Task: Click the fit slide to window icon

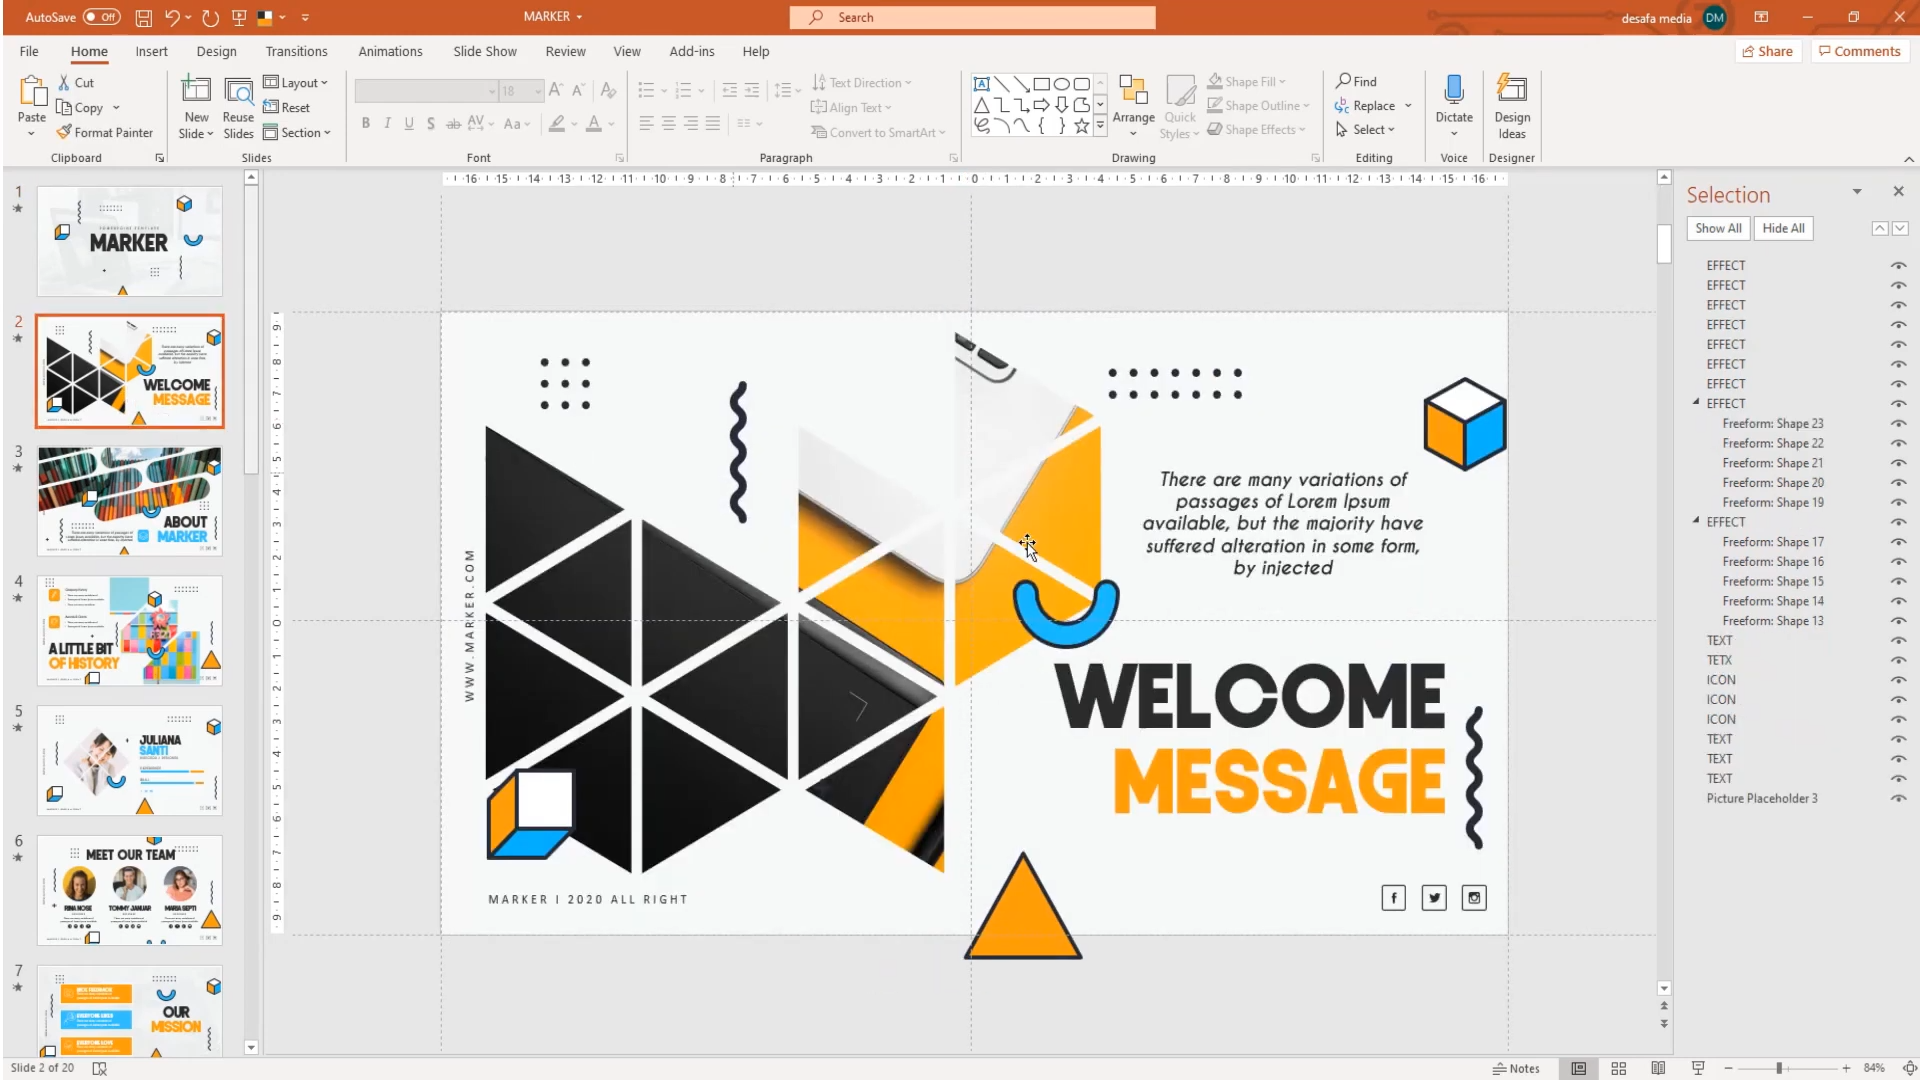Action: [x=1909, y=1068]
